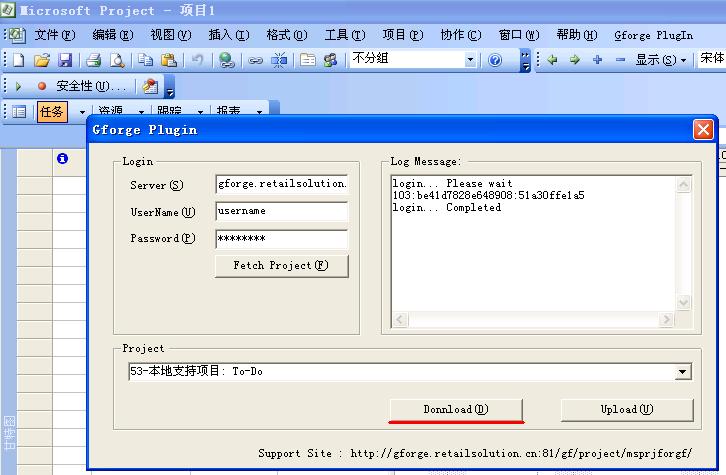Paste from clipboard icon

(x=169, y=60)
